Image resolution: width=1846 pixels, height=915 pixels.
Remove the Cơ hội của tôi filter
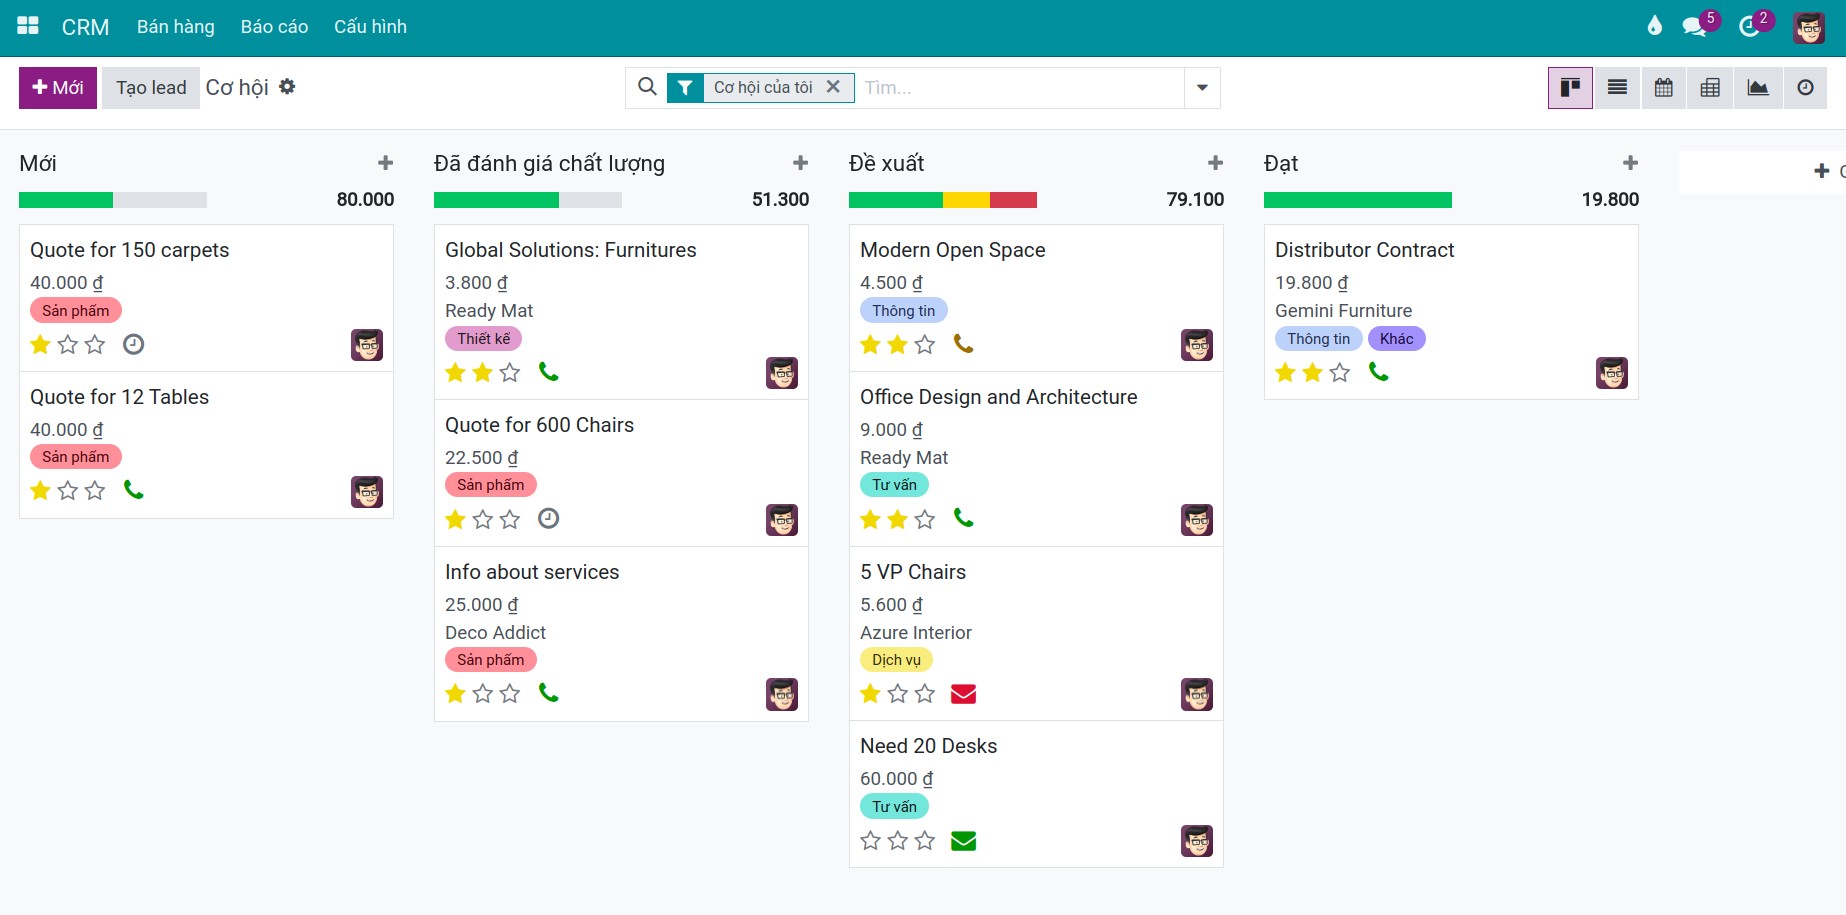pos(833,87)
